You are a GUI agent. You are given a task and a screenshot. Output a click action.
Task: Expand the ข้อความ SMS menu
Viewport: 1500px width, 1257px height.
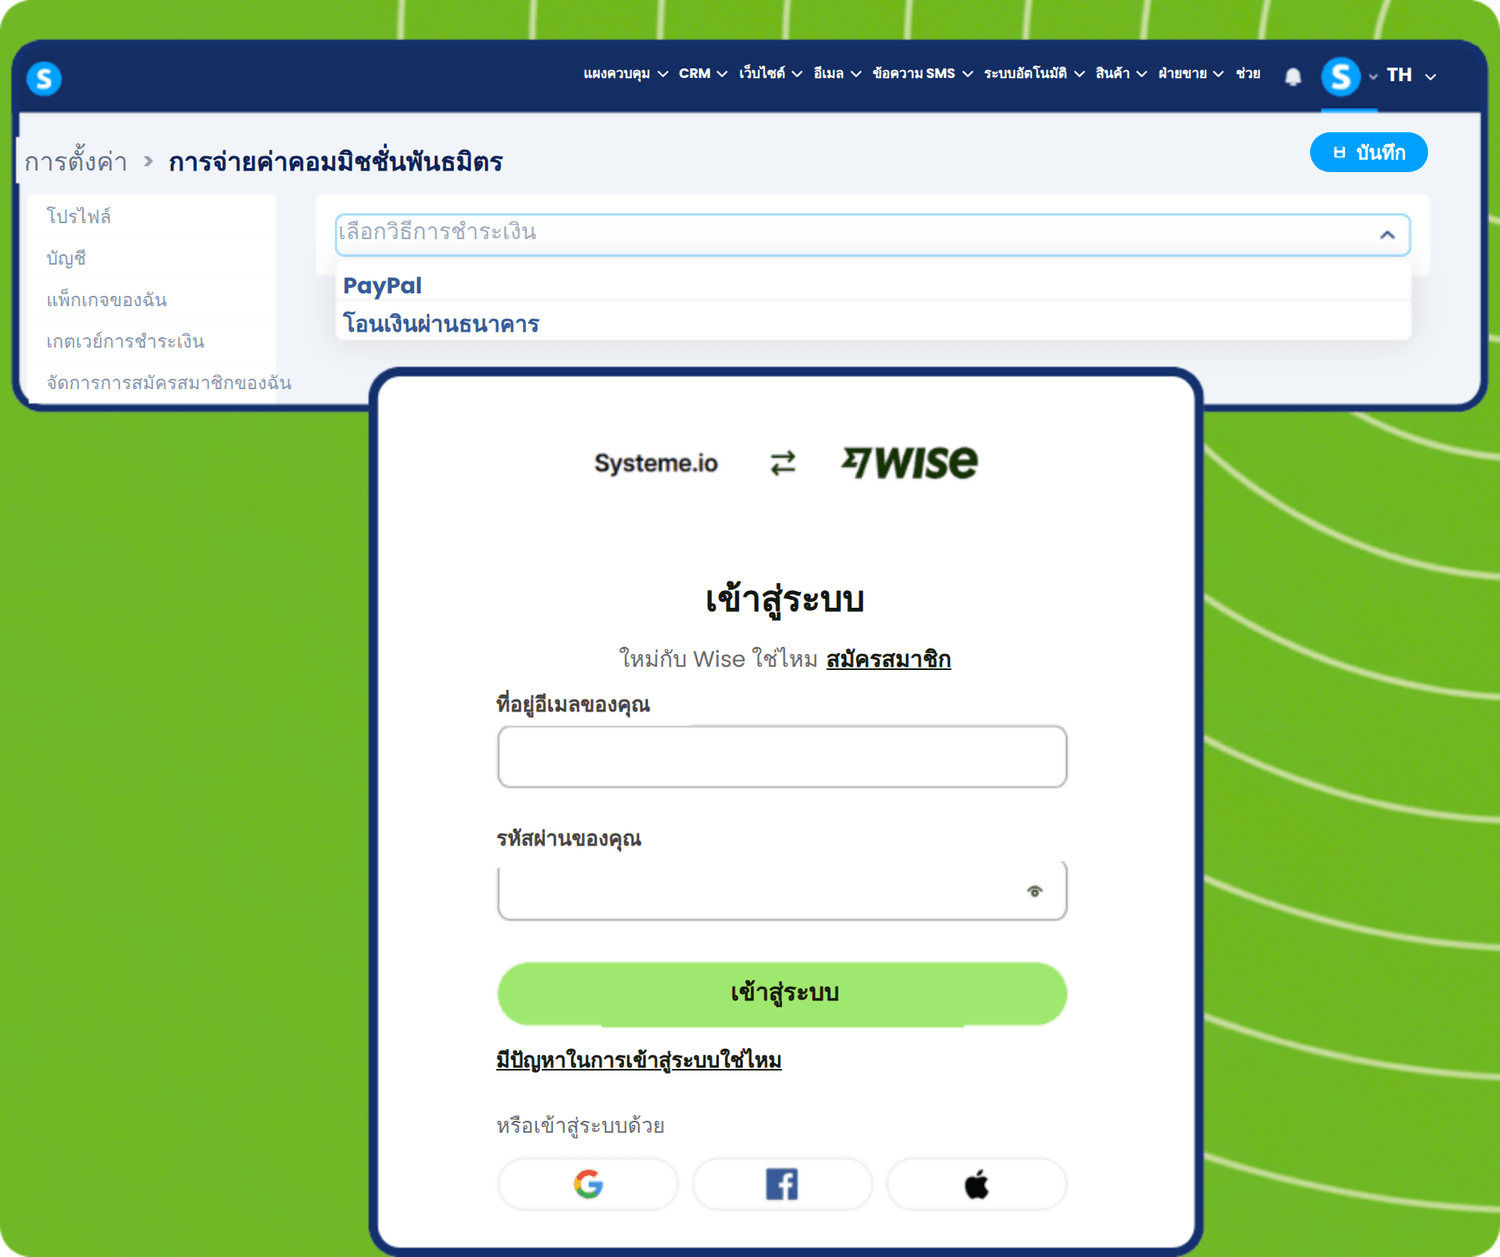(922, 74)
